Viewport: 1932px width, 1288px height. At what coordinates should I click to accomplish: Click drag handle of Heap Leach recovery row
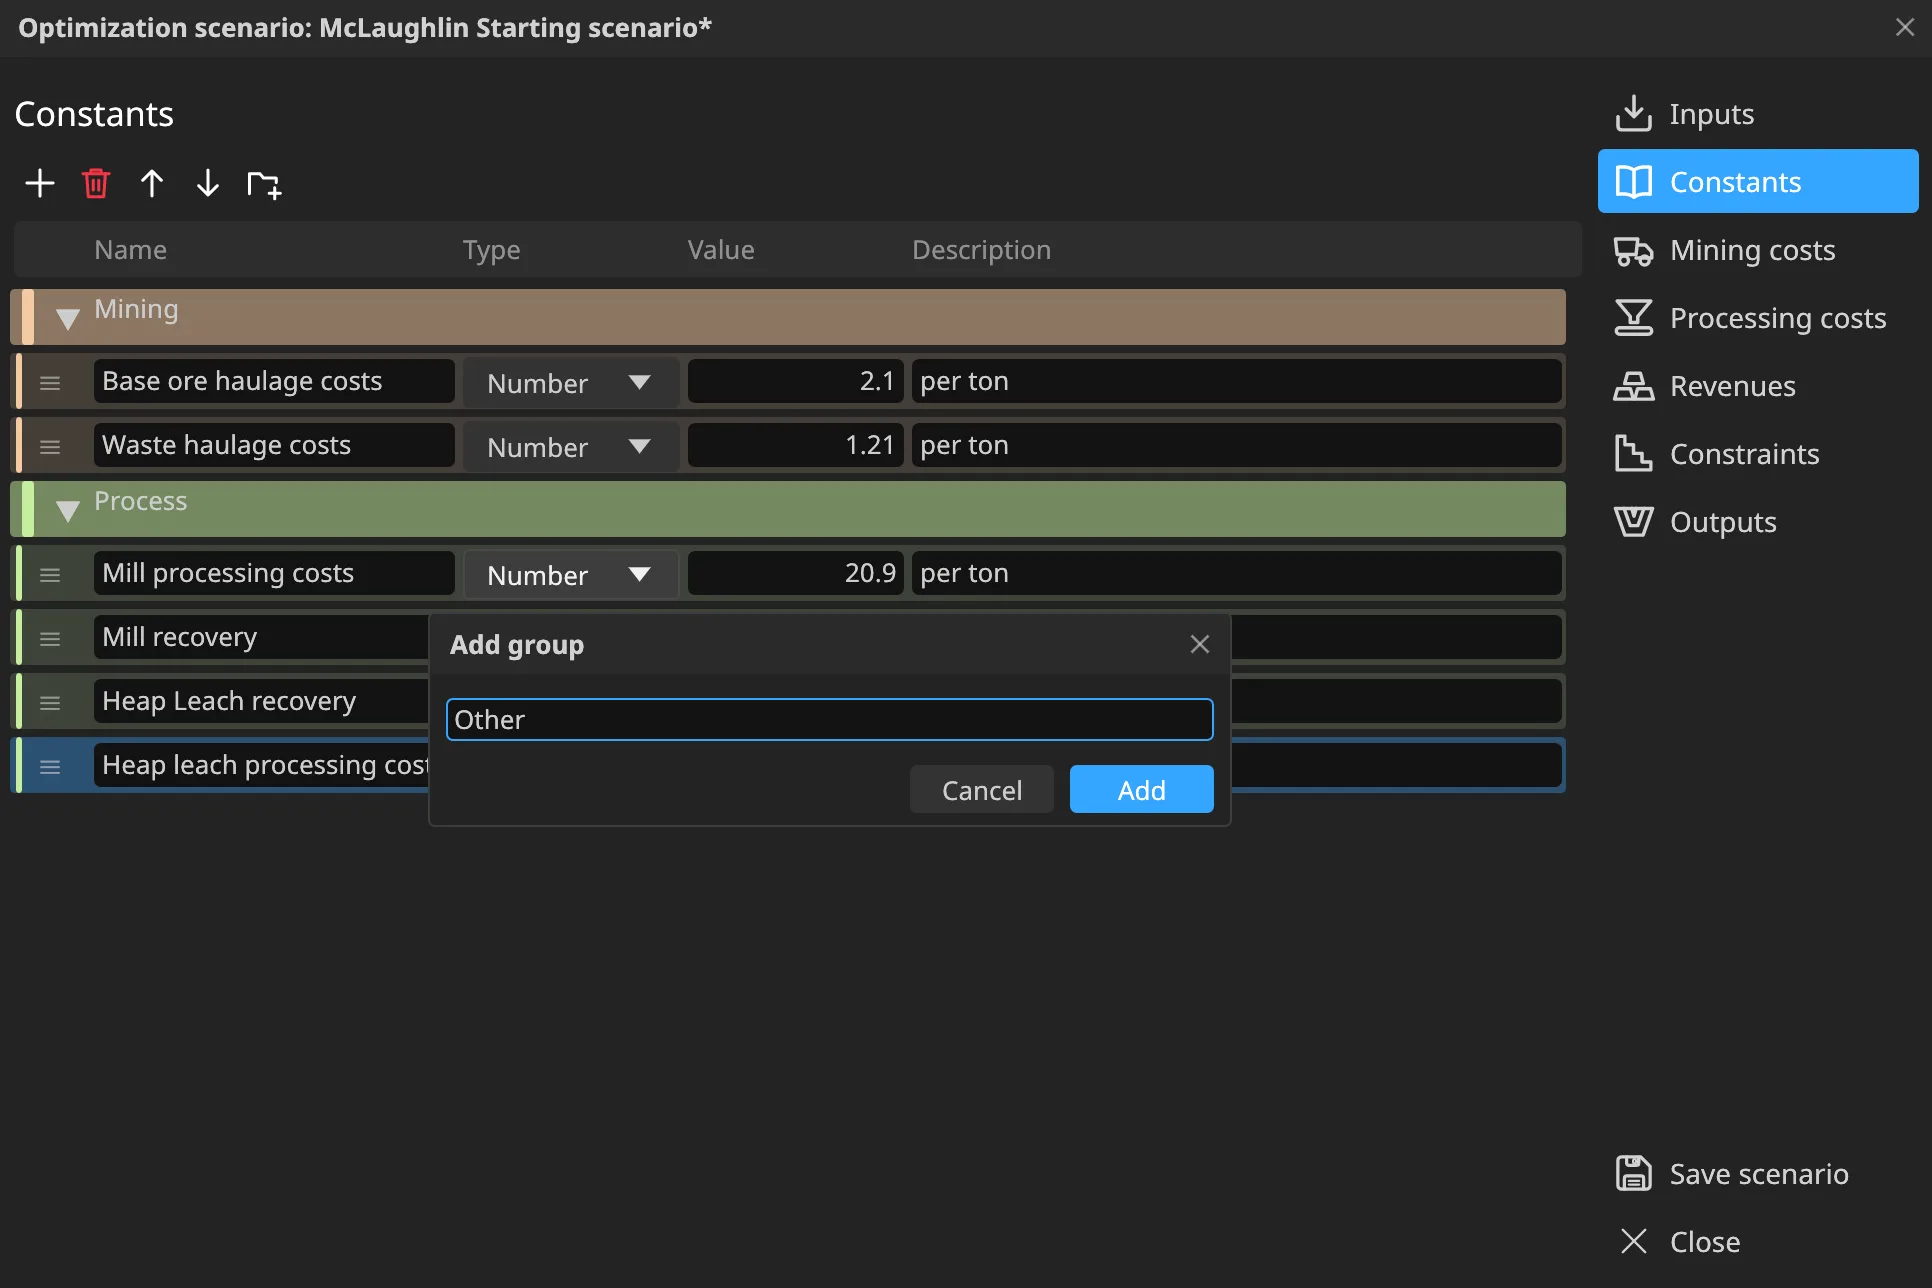(50, 703)
